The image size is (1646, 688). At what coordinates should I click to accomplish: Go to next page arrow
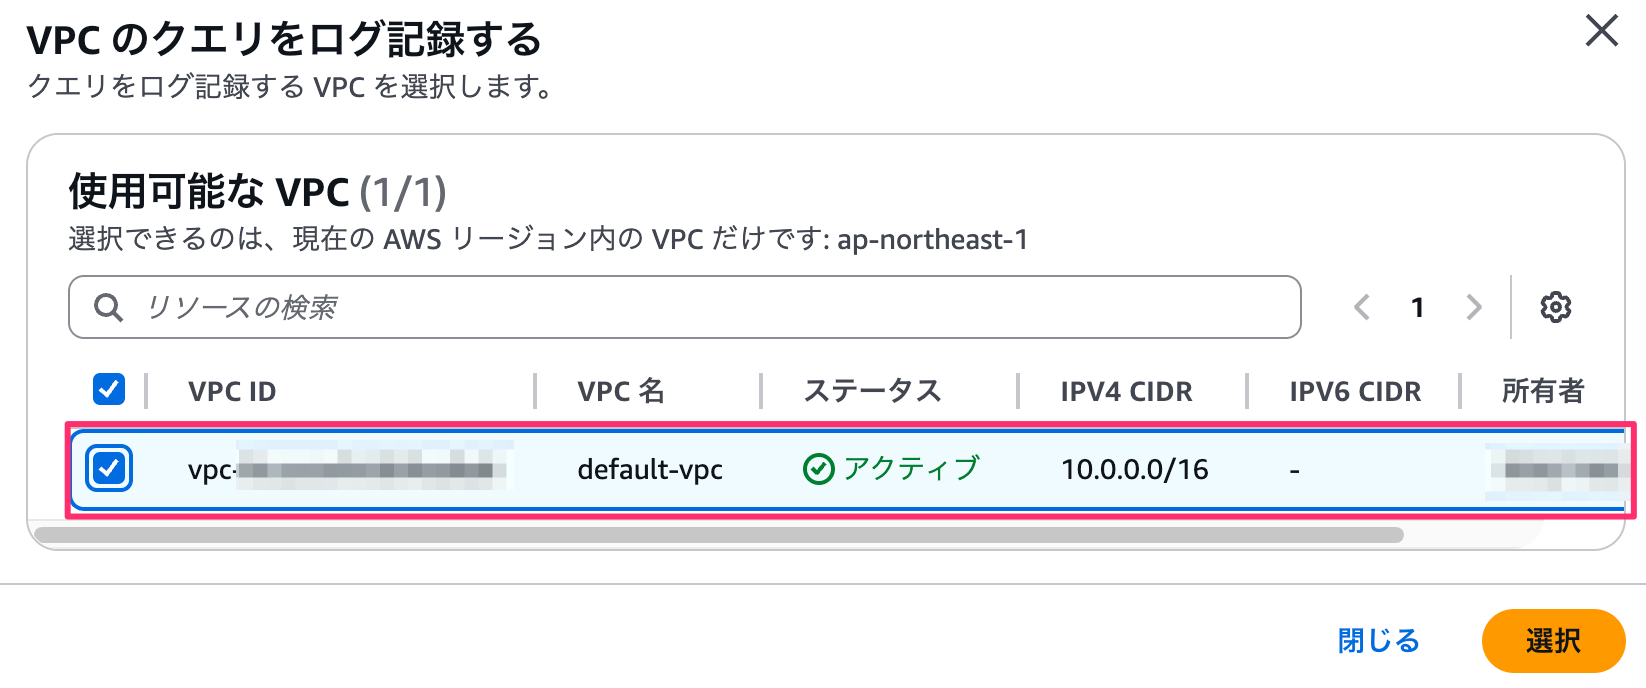1473,307
